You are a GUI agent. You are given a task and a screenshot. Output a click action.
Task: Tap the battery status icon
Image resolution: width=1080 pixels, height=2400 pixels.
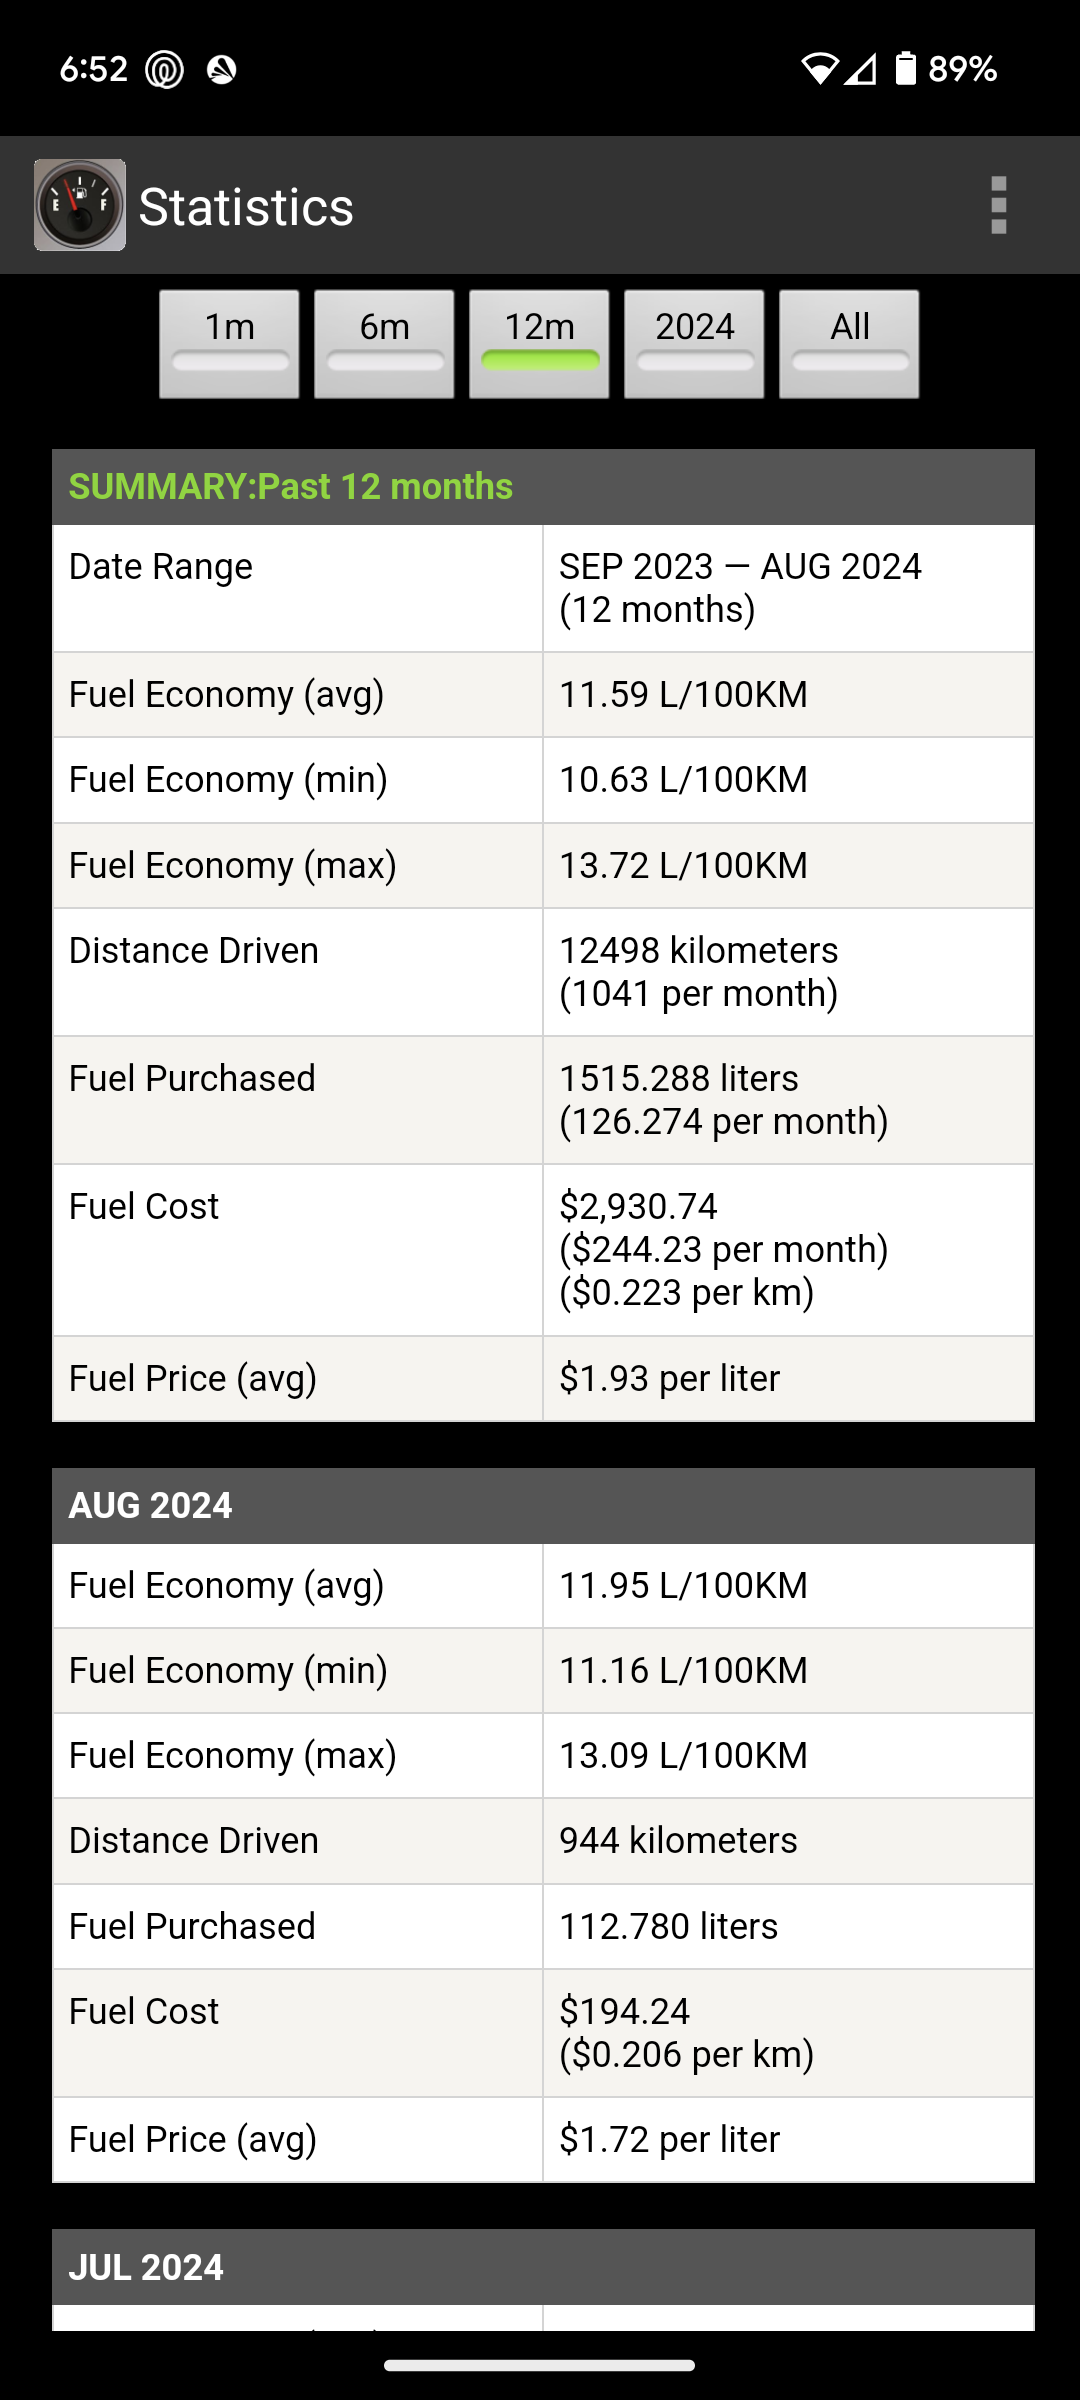tap(905, 69)
